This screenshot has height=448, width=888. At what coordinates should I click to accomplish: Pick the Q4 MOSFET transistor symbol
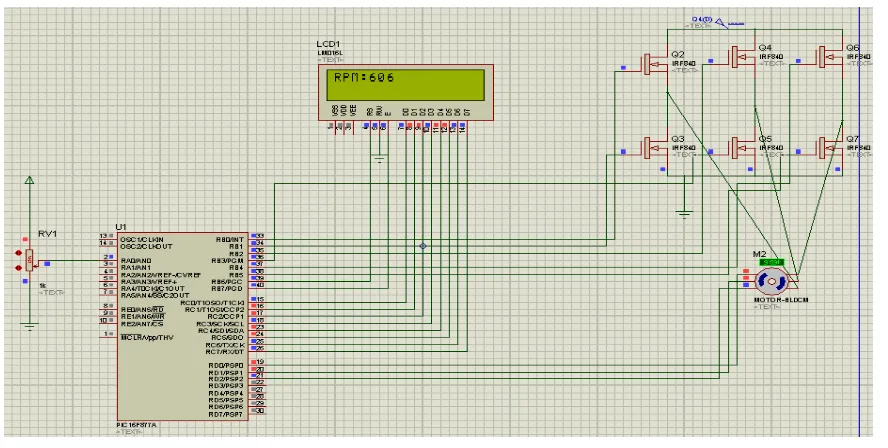click(742, 56)
